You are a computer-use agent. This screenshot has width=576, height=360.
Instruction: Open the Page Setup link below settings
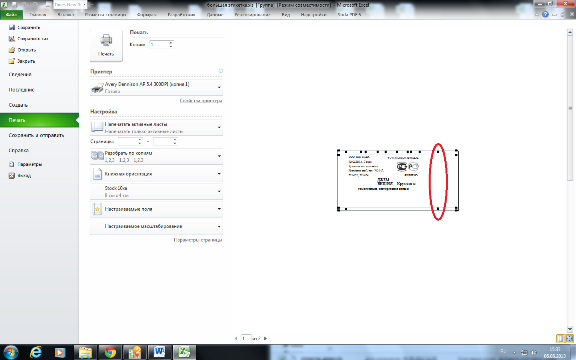198,240
